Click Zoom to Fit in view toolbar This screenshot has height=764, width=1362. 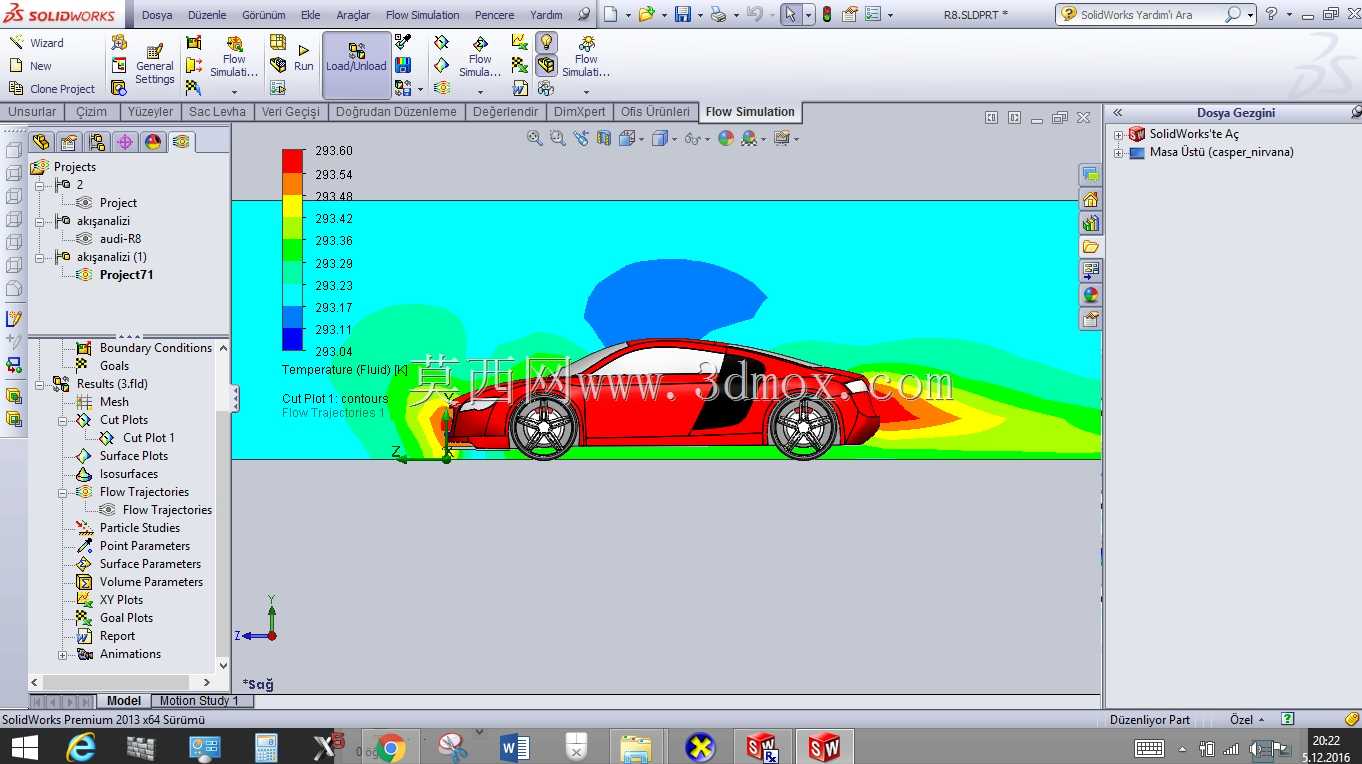(535, 138)
